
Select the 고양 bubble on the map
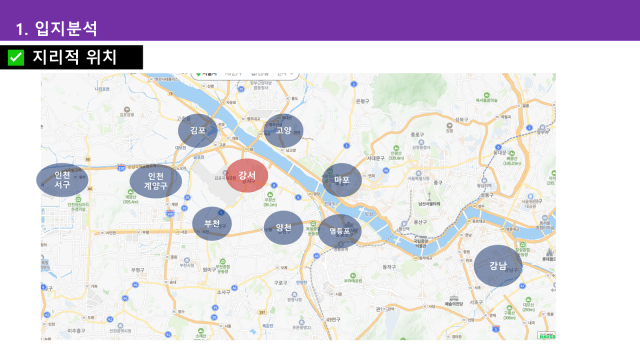point(283,131)
